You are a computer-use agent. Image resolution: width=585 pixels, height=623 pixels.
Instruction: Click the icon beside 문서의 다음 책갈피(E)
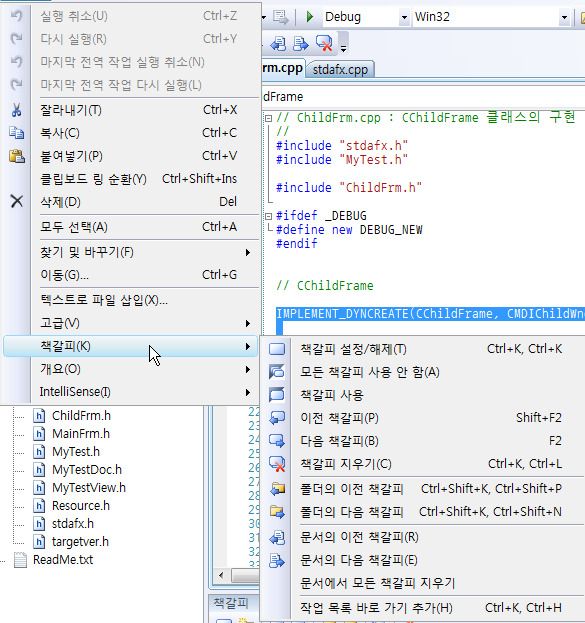[x=277, y=560]
